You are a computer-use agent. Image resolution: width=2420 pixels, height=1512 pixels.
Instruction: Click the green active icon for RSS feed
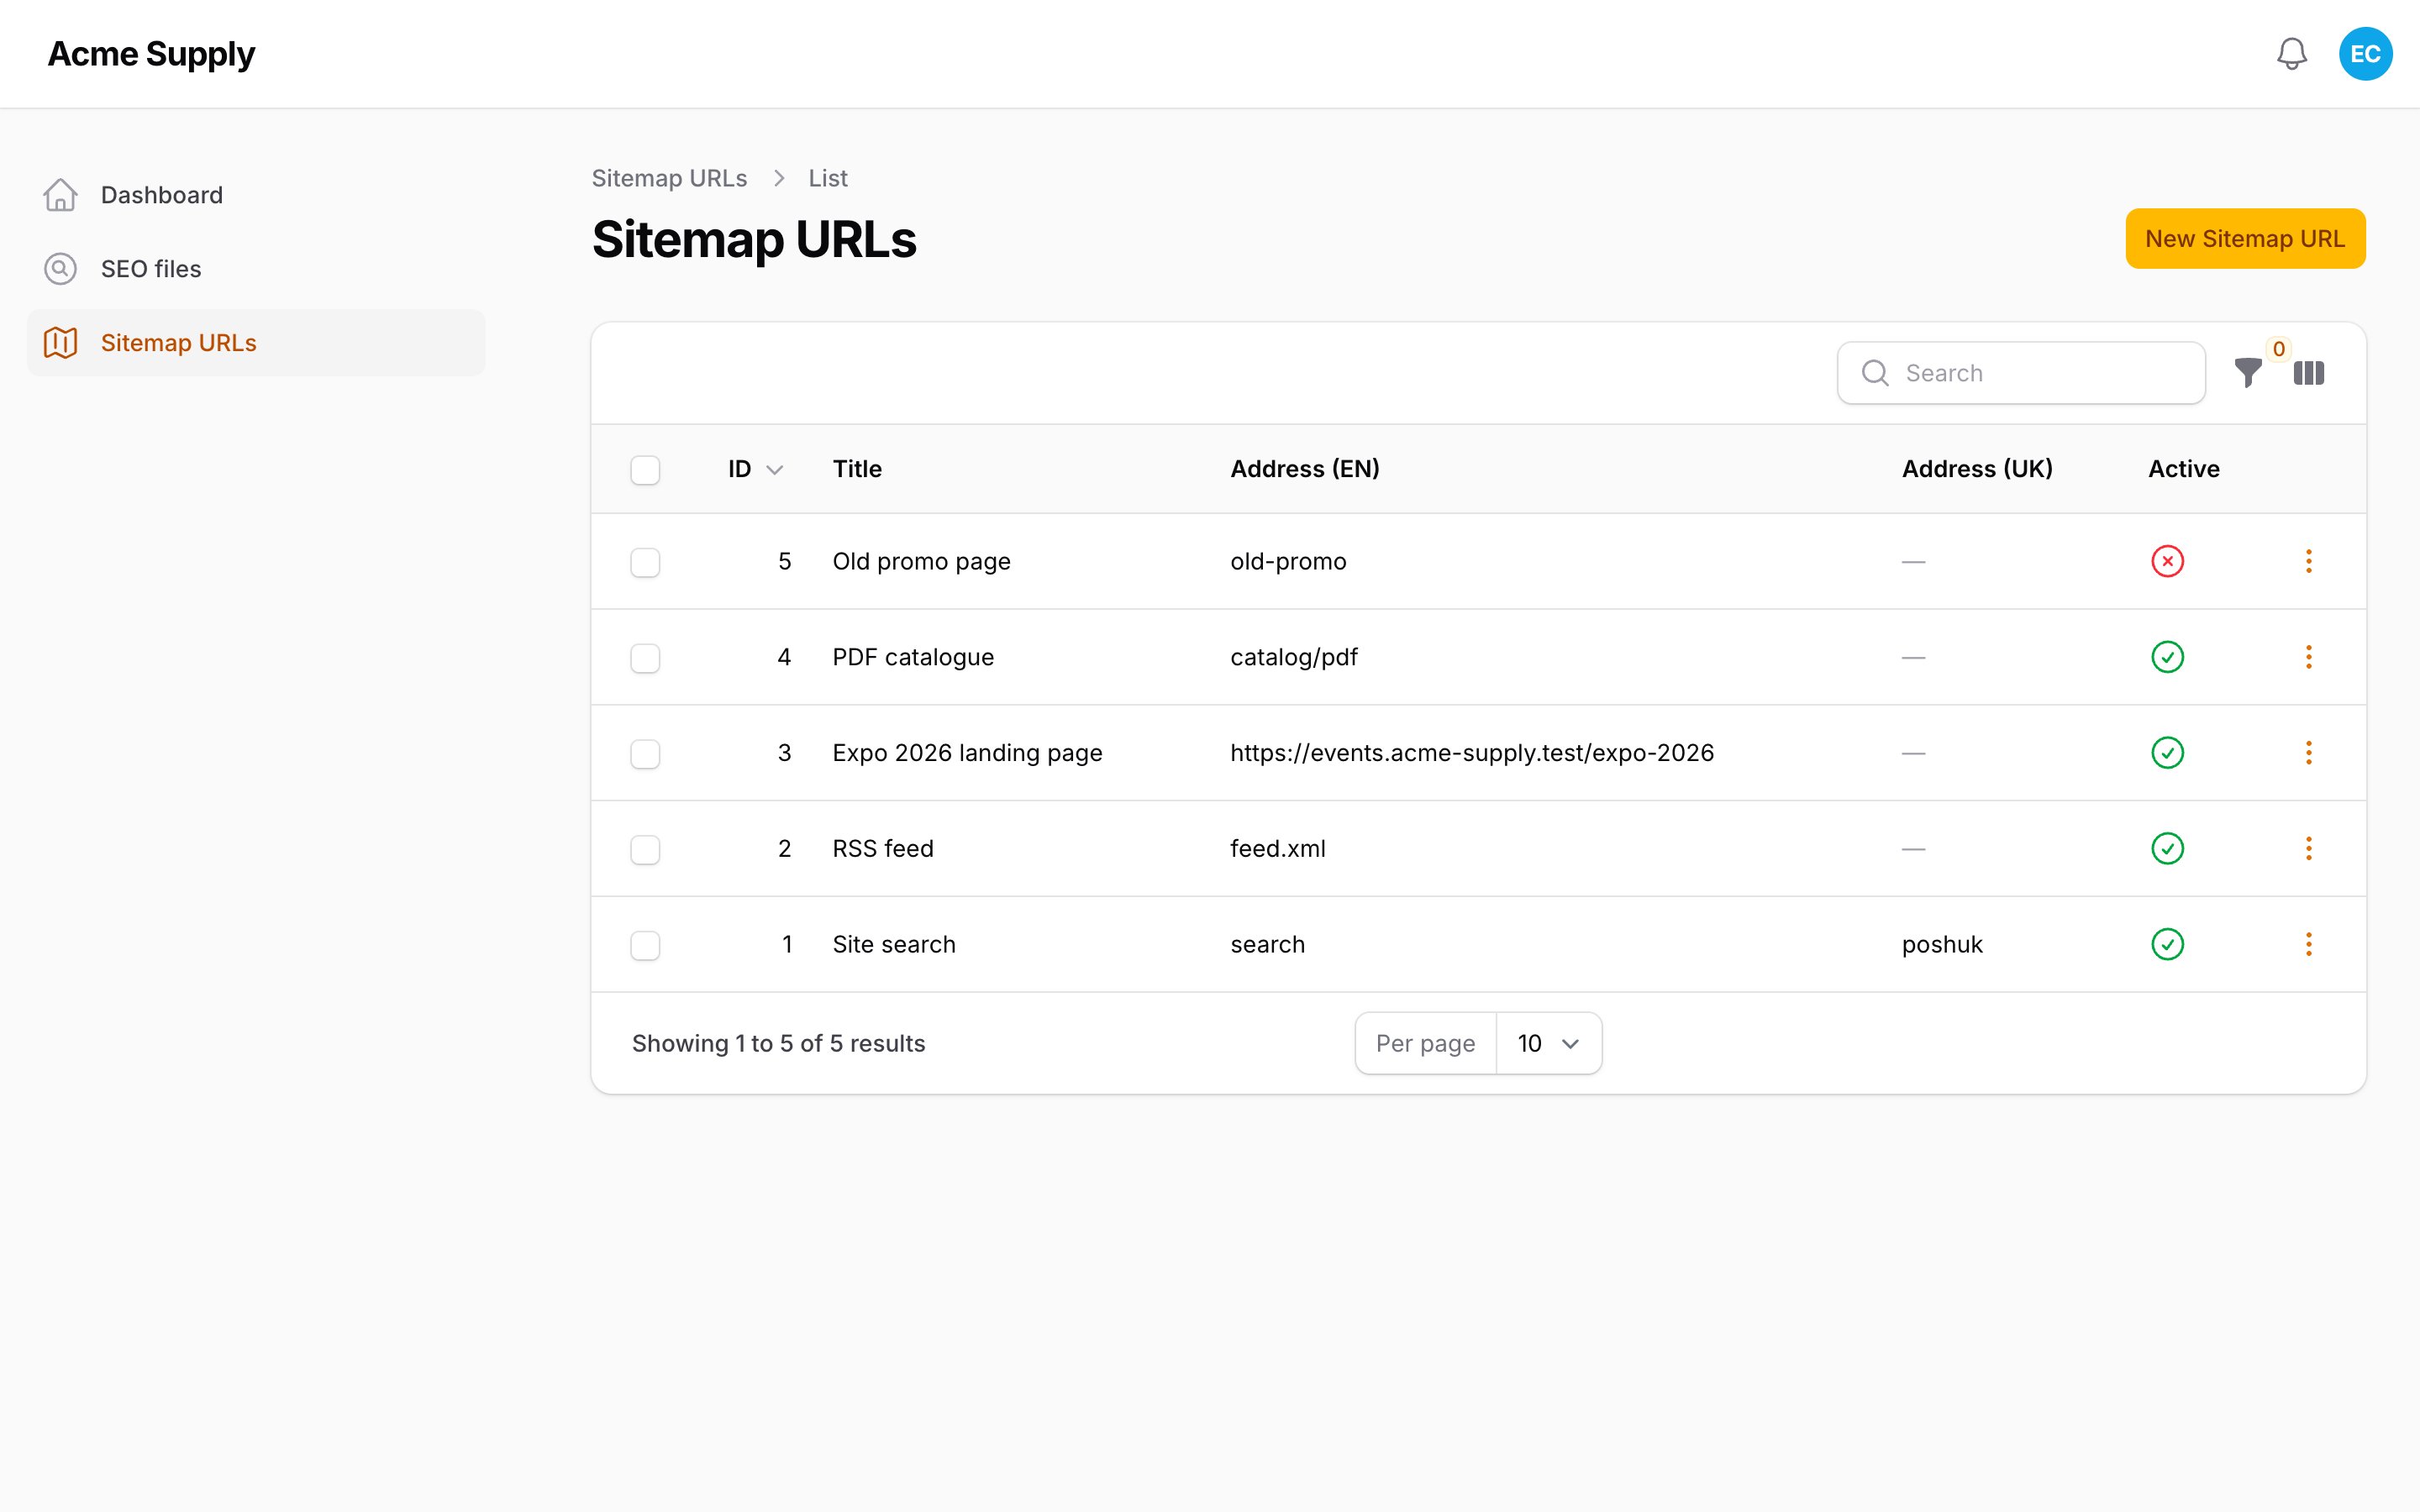tap(2167, 849)
